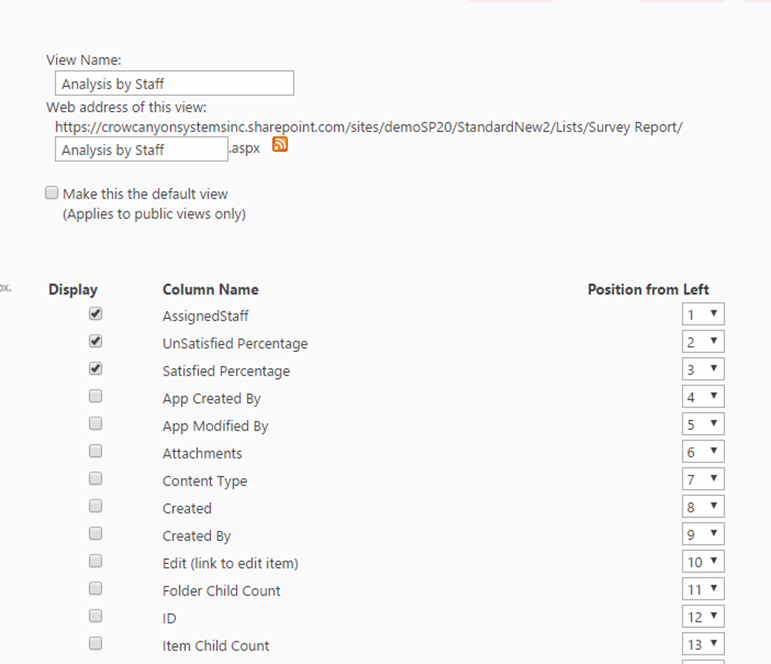Screen dimensions: 771x664
Task: Click the RSS feed icon beside .aspx
Action: (x=281, y=145)
